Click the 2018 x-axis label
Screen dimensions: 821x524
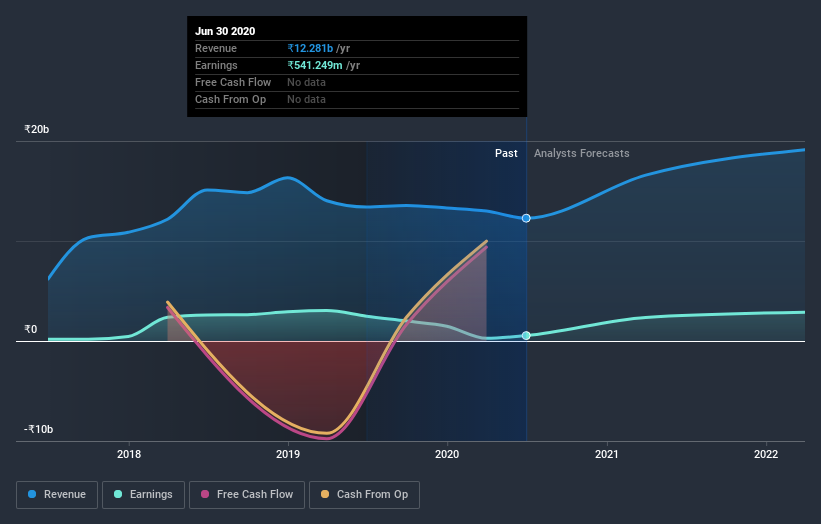point(129,454)
